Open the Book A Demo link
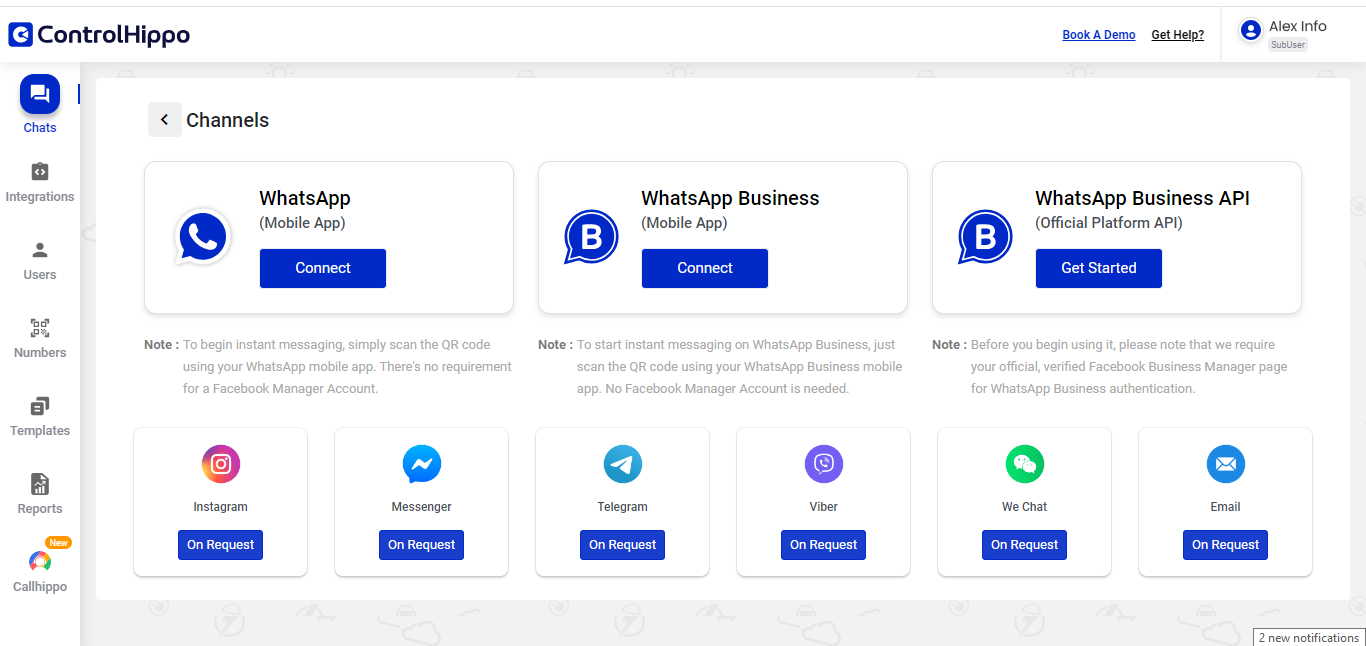The height and width of the screenshot is (646, 1366). coord(1099,35)
